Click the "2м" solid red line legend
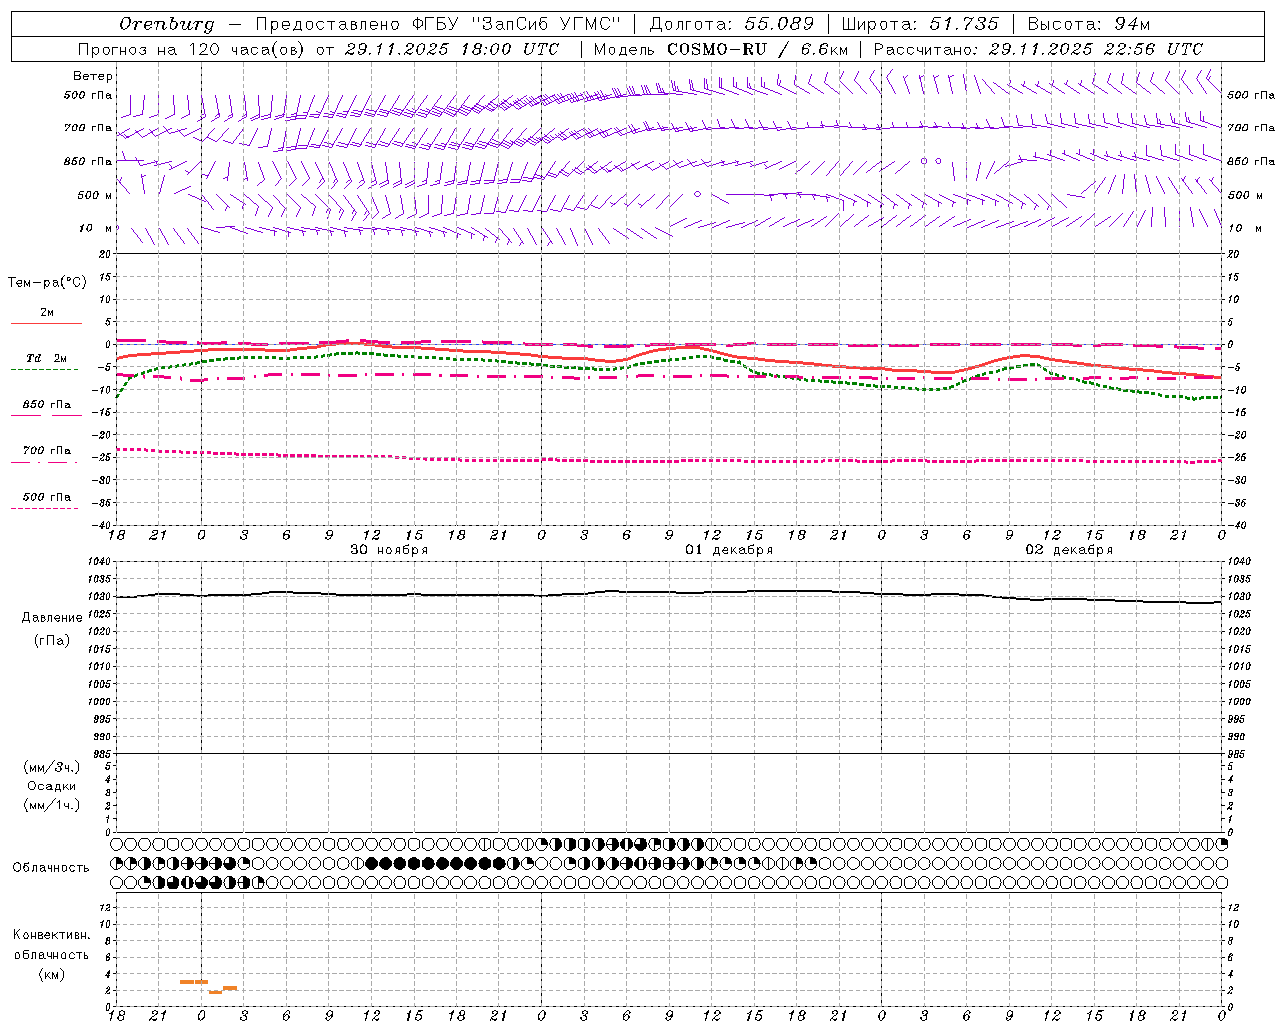 (46, 316)
